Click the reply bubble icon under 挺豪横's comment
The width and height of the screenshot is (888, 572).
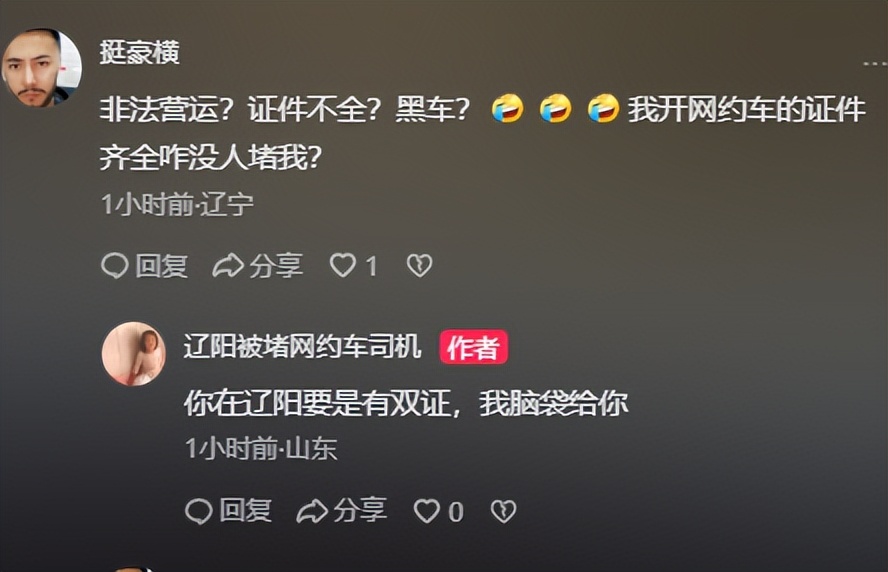click(115, 265)
